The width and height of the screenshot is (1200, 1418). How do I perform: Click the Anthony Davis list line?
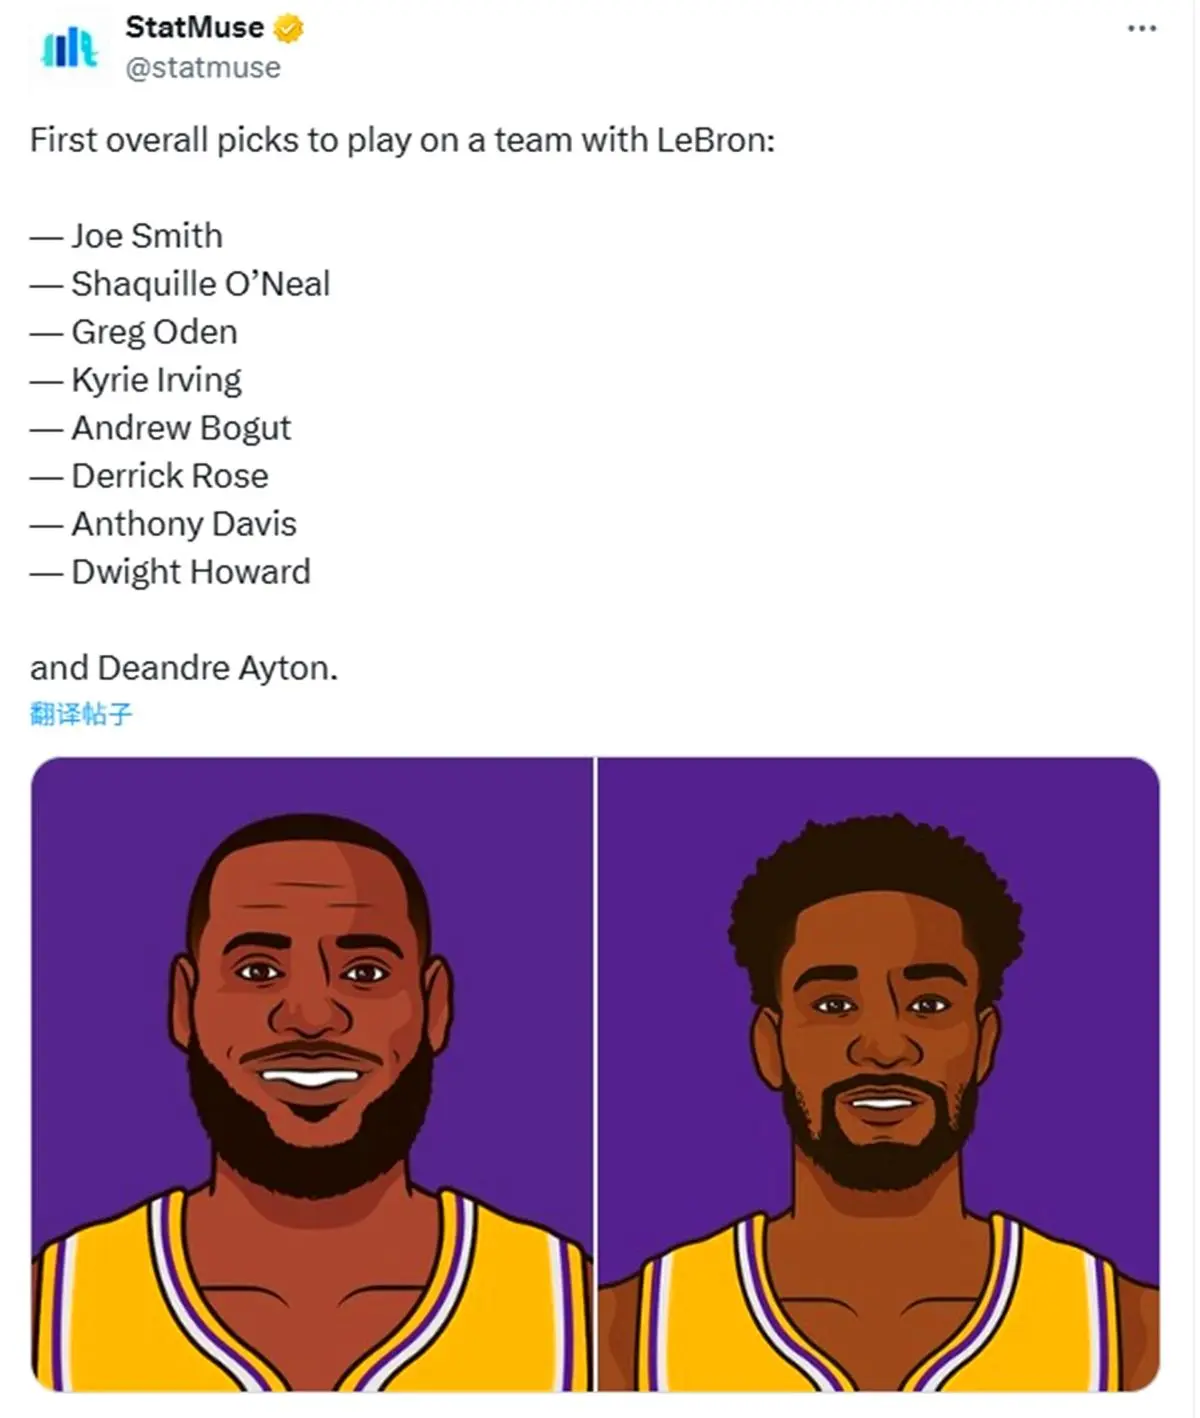[164, 524]
